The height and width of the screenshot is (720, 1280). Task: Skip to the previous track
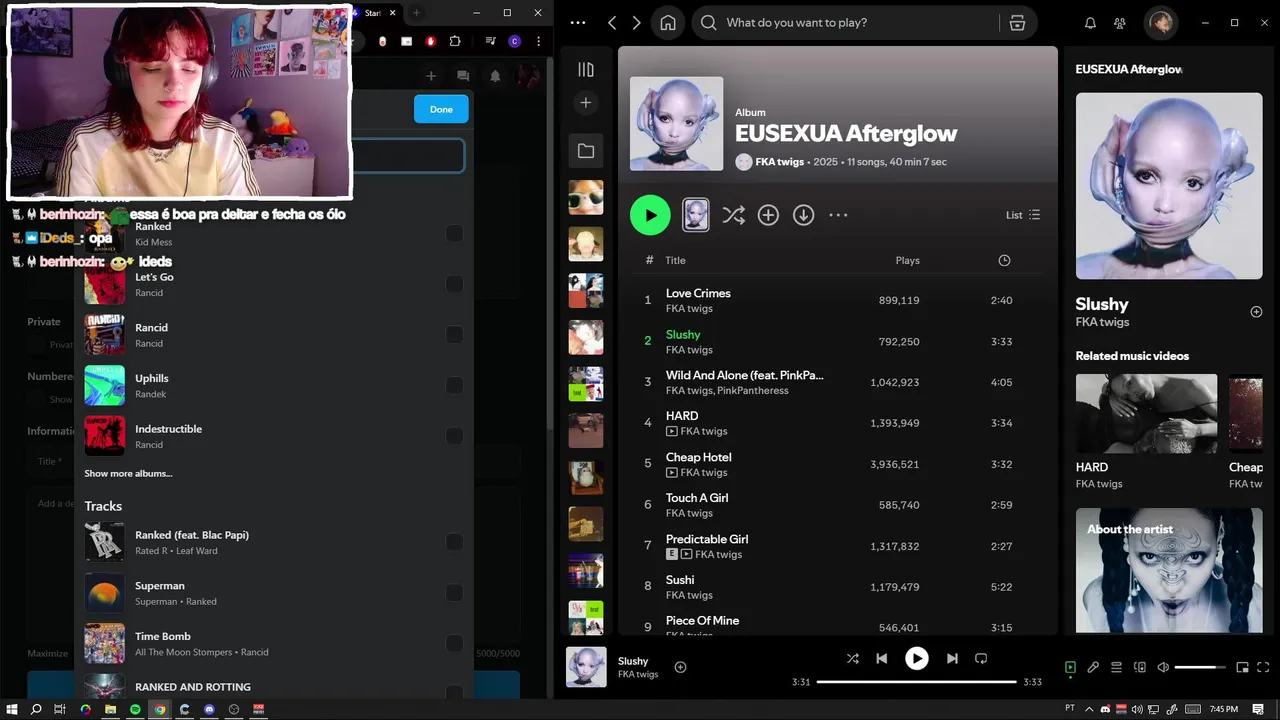coord(881,658)
